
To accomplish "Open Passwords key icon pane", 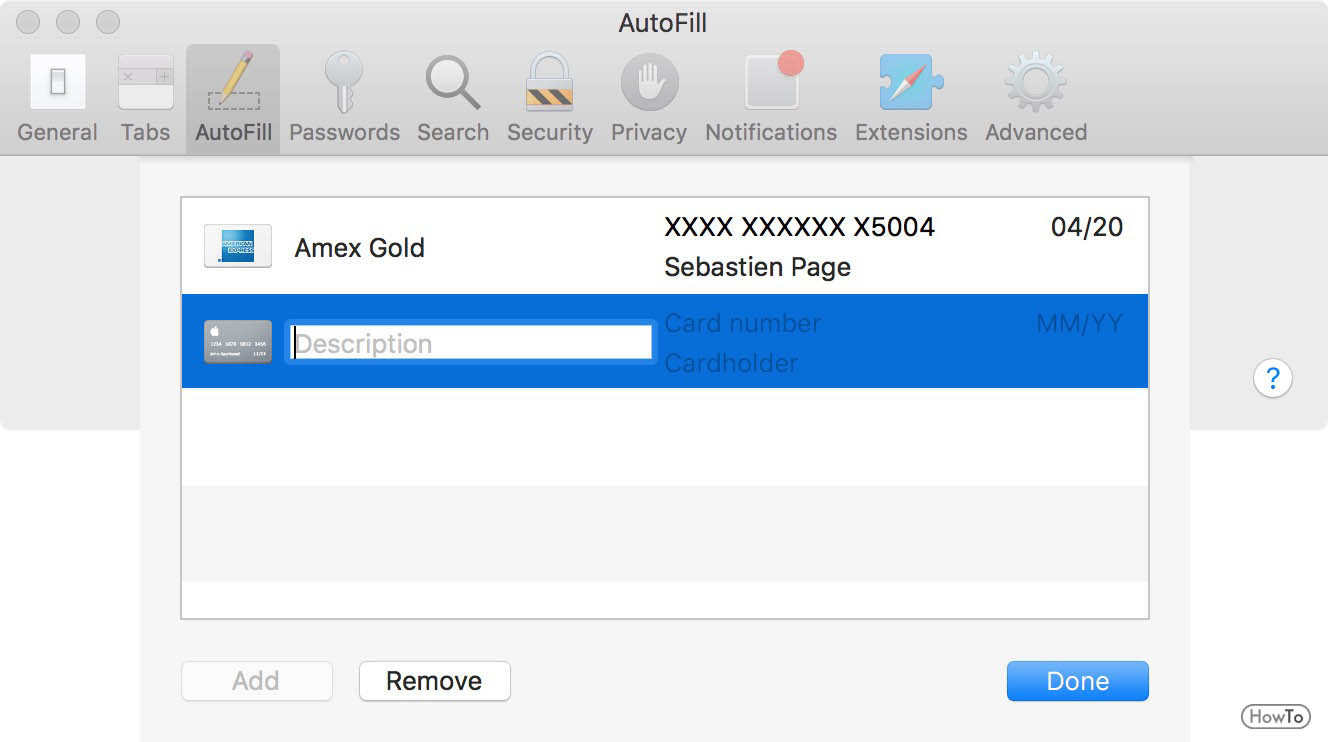I will coord(344,99).
